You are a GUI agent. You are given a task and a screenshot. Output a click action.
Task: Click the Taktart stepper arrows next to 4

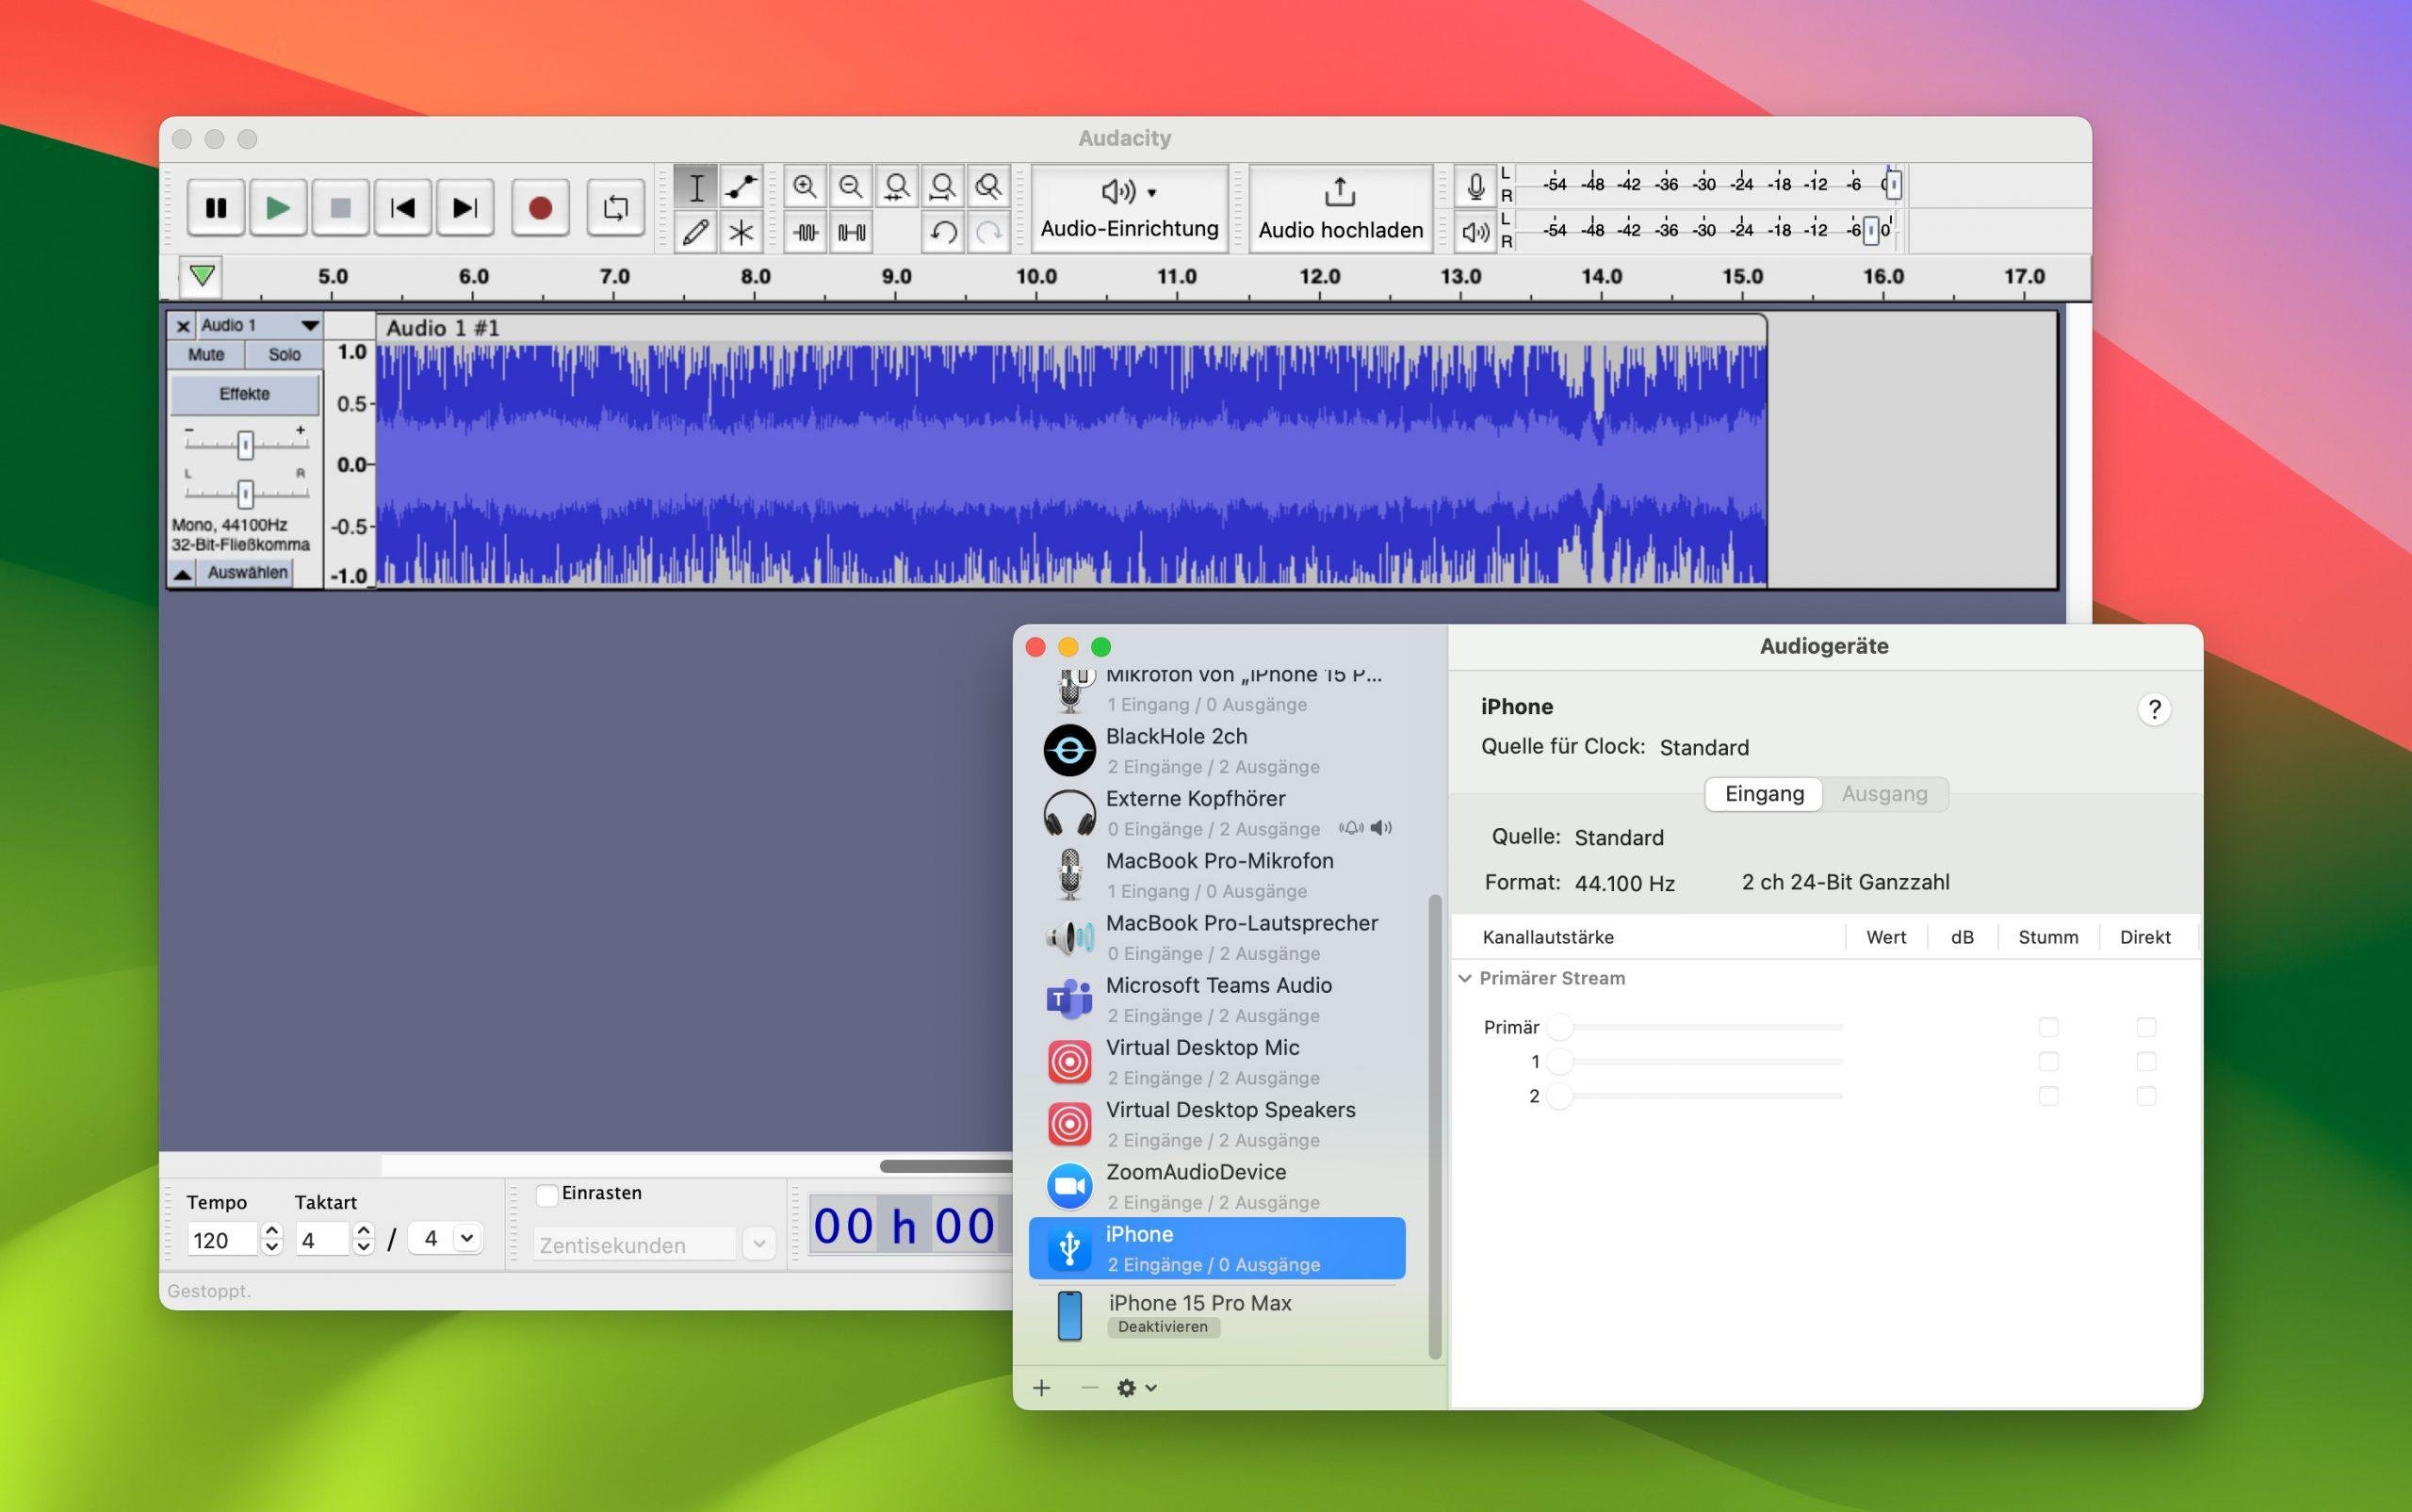click(x=364, y=1240)
